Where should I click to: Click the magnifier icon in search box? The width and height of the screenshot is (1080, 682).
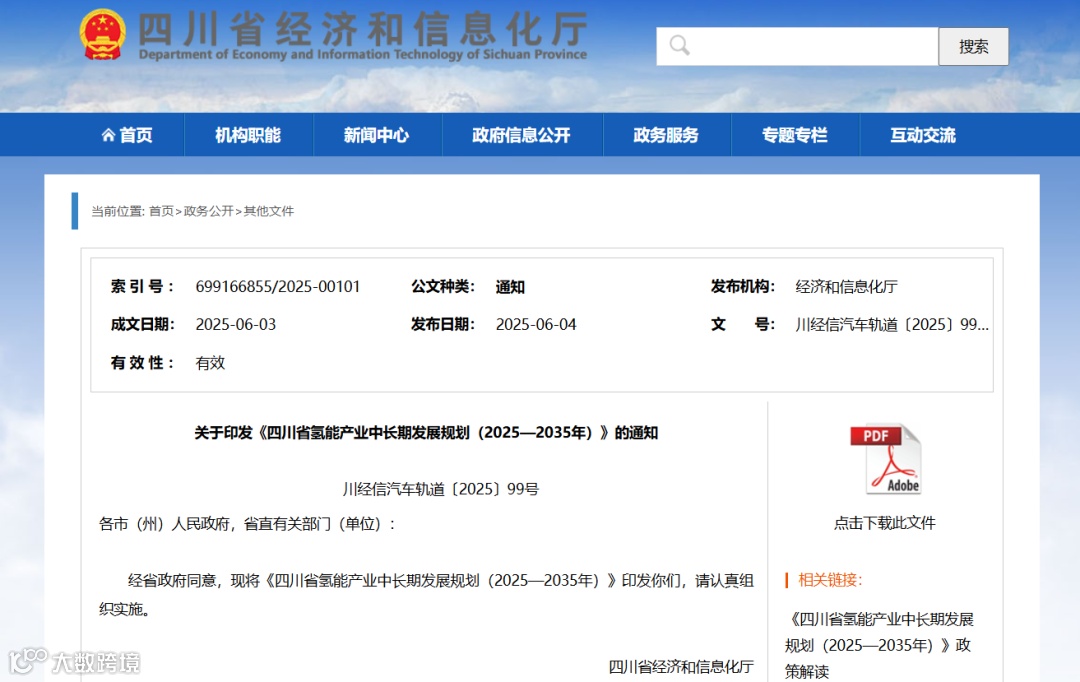680,45
